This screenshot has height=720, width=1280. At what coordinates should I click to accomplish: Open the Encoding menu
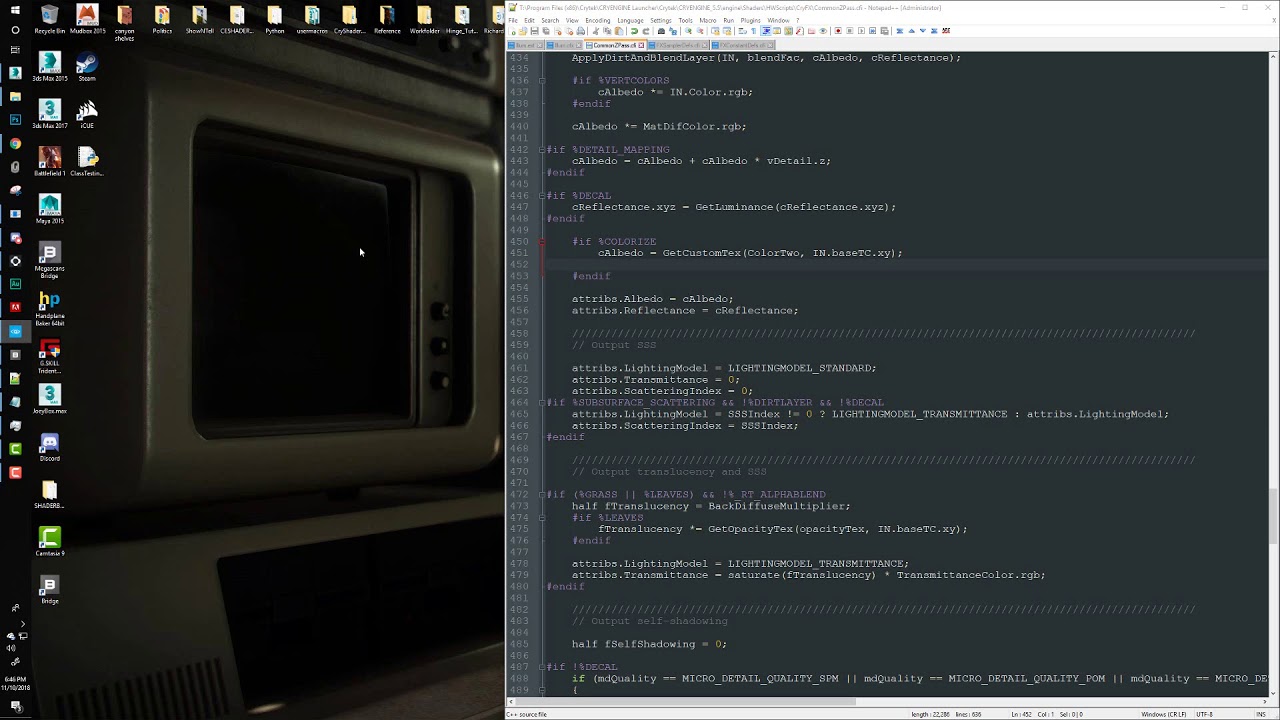(598, 20)
